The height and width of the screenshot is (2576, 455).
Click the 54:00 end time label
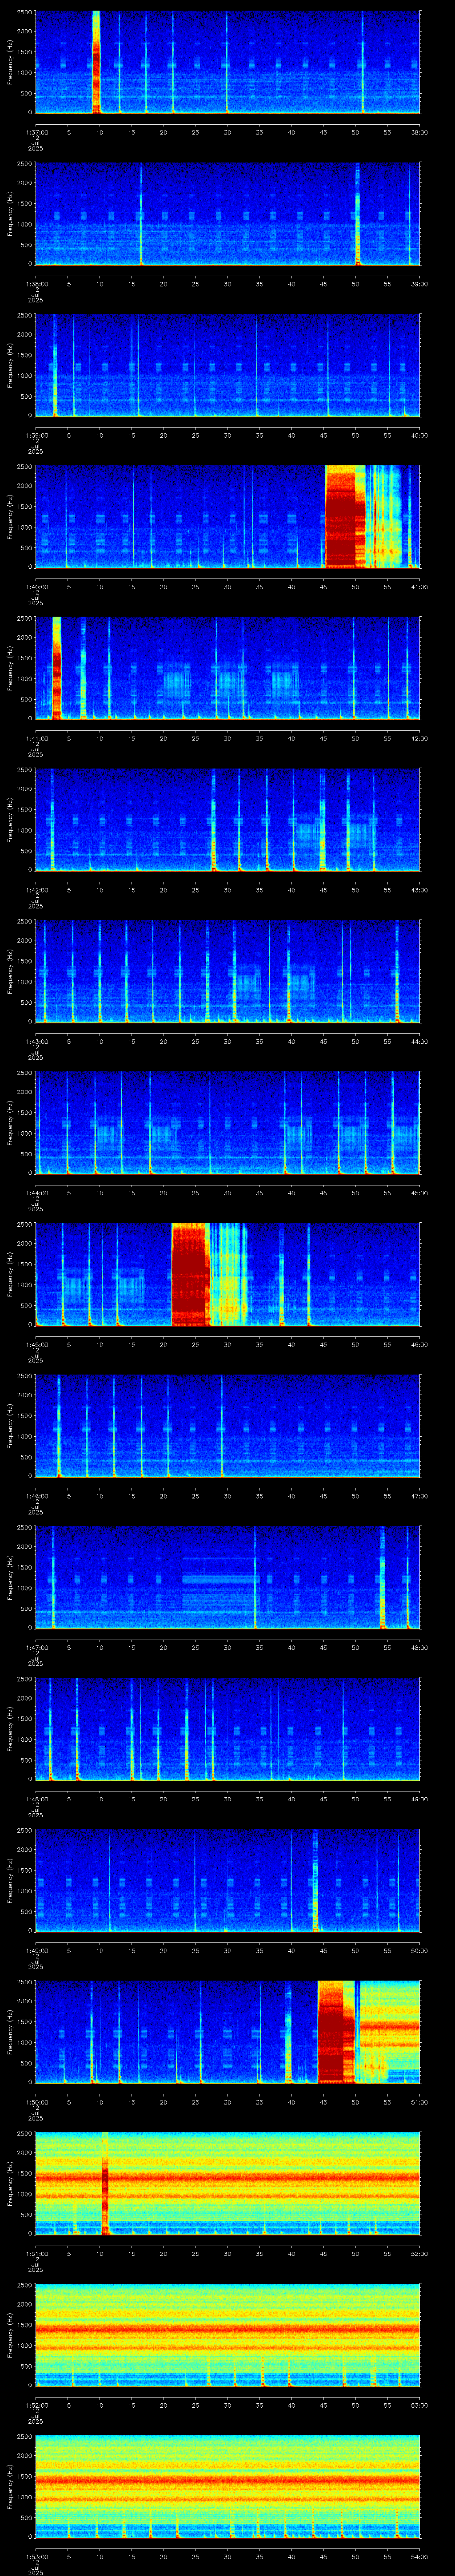[x=419, y=2556]
